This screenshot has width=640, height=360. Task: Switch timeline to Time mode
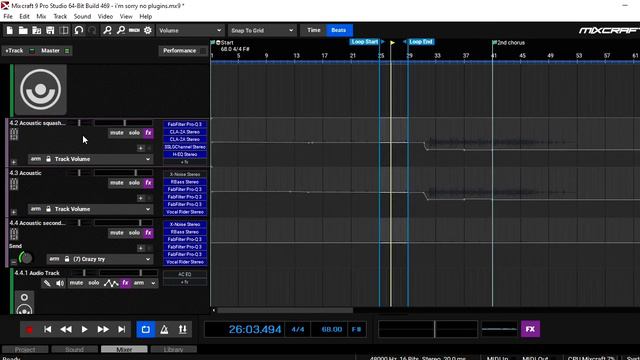tap(314, 30)
